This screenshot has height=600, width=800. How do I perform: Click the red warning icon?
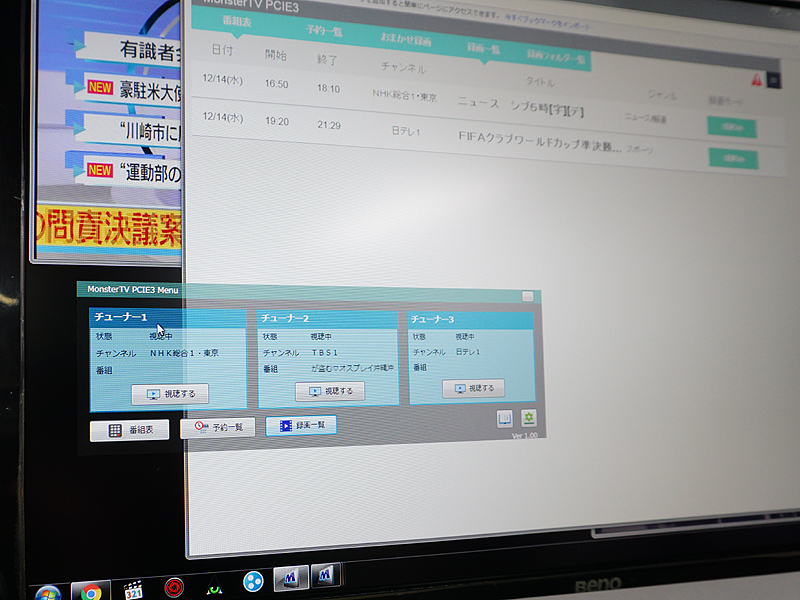coord(757,79)
